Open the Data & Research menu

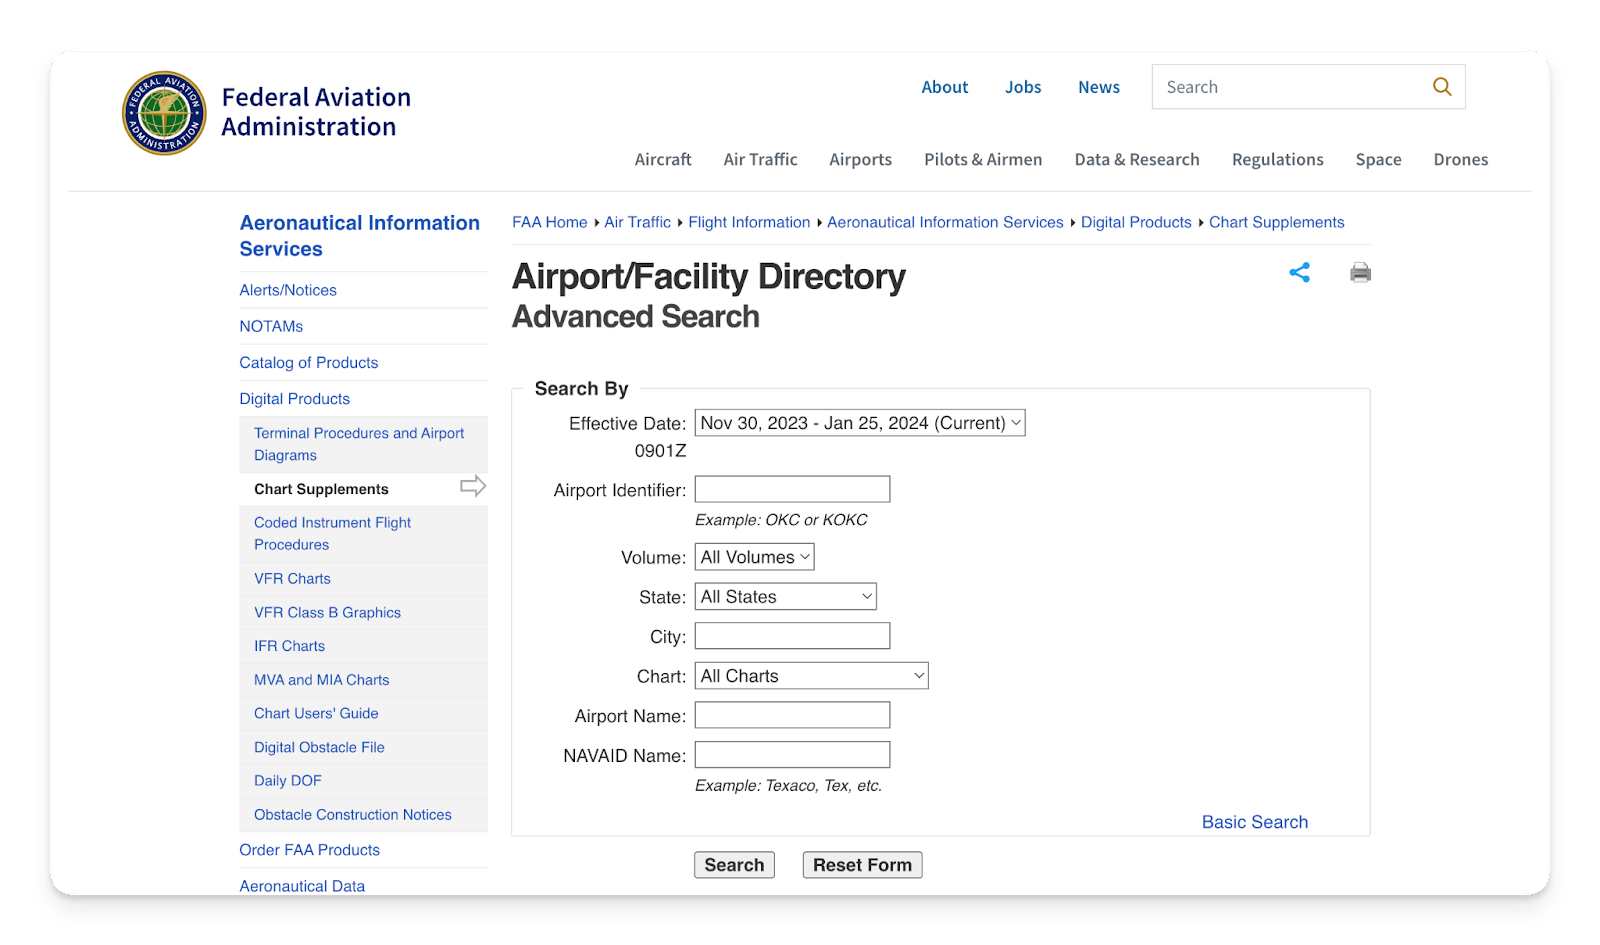1137,160
